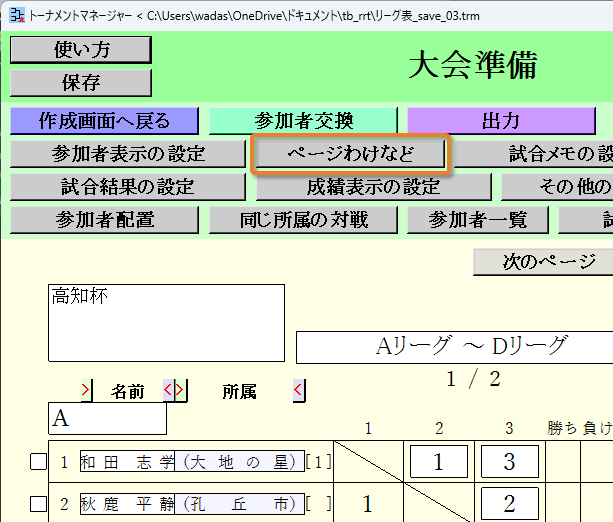
Task: Open 参加者配置 placement button
Action: tap(104, 220)
